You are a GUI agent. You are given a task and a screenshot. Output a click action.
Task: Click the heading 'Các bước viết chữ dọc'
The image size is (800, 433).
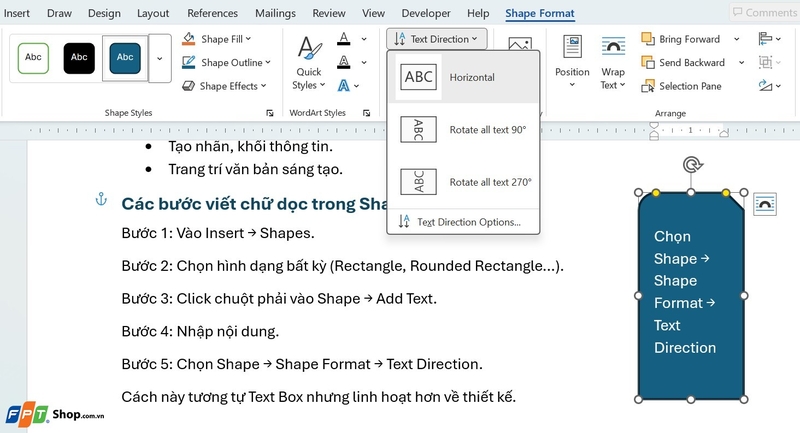(x=213, y=204)
